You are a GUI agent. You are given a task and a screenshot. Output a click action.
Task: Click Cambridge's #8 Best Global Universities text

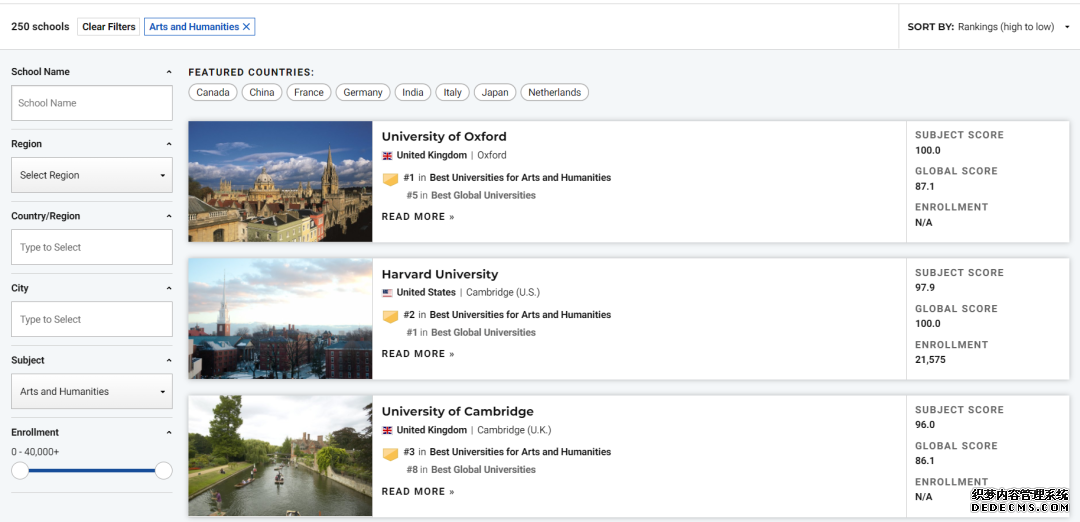(x=470, y=470)
